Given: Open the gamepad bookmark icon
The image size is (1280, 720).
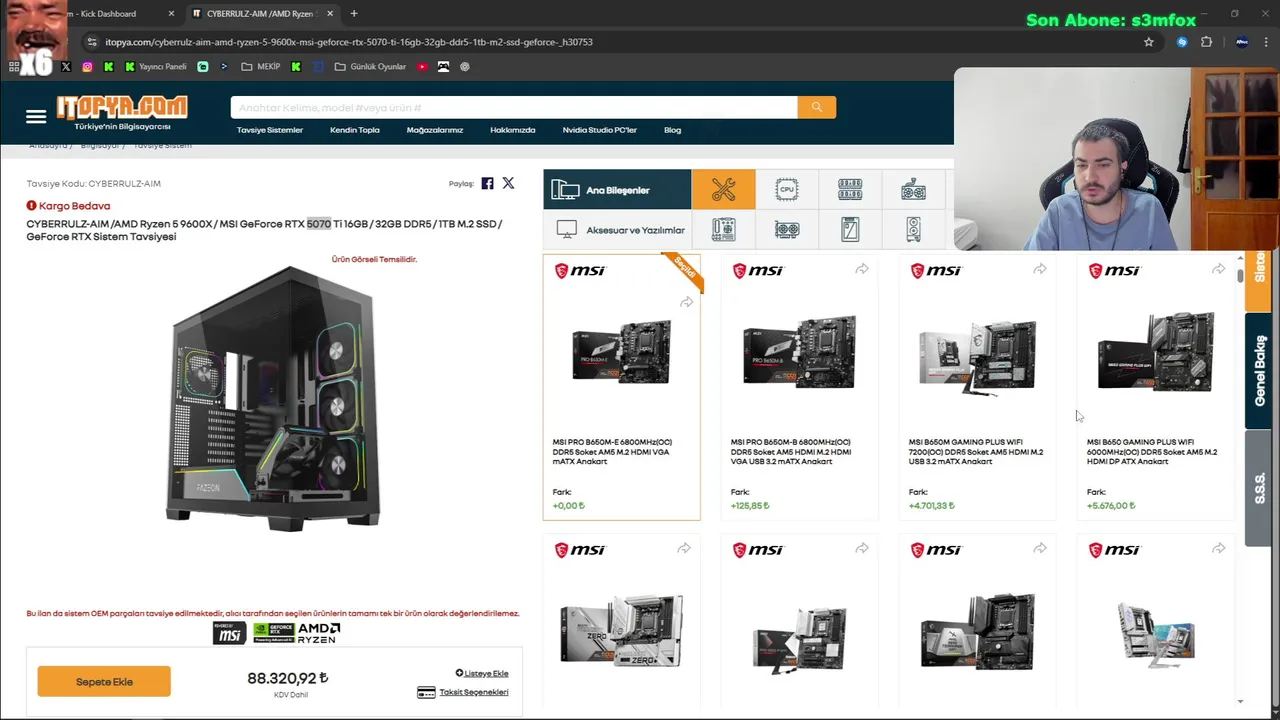Looking at the screenshot, I should coord(443,67).
